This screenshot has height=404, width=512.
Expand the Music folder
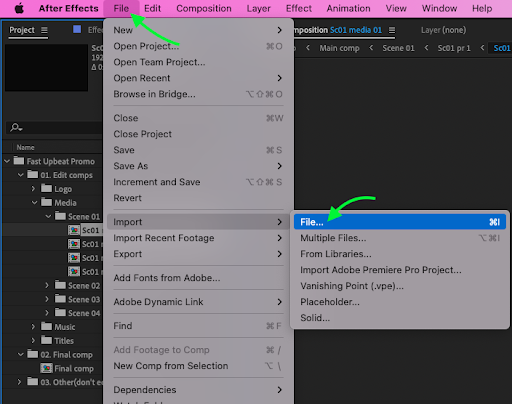33,327
